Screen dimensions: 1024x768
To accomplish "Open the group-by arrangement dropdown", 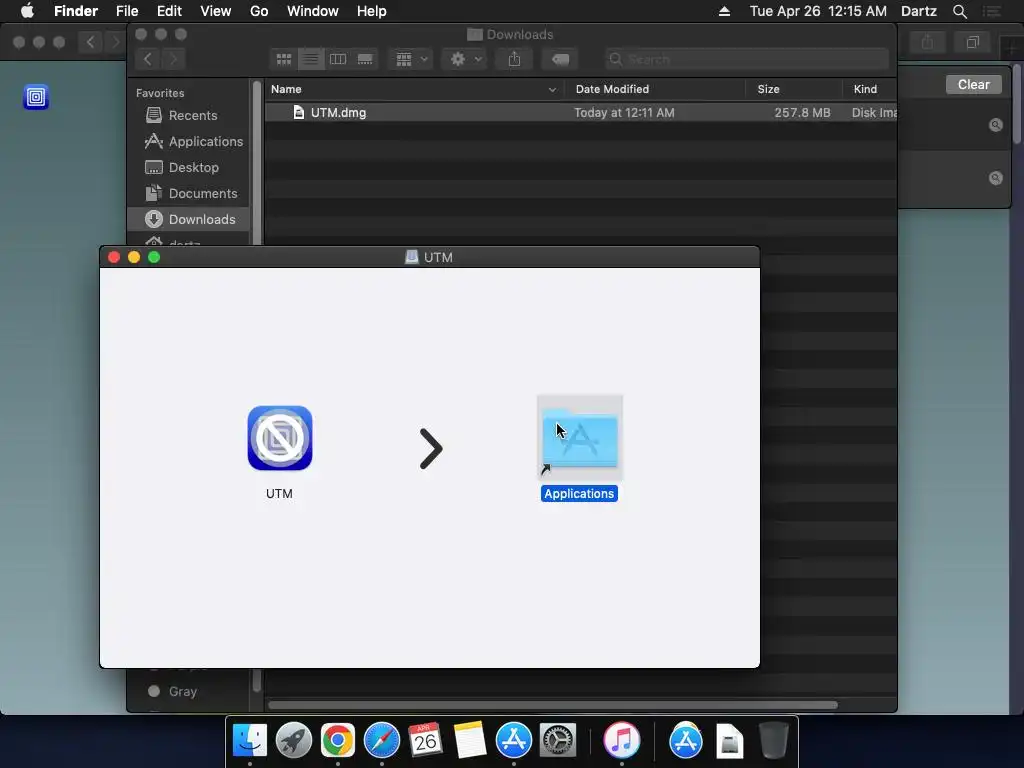I will pyautogui.click(x=411, y=59).
